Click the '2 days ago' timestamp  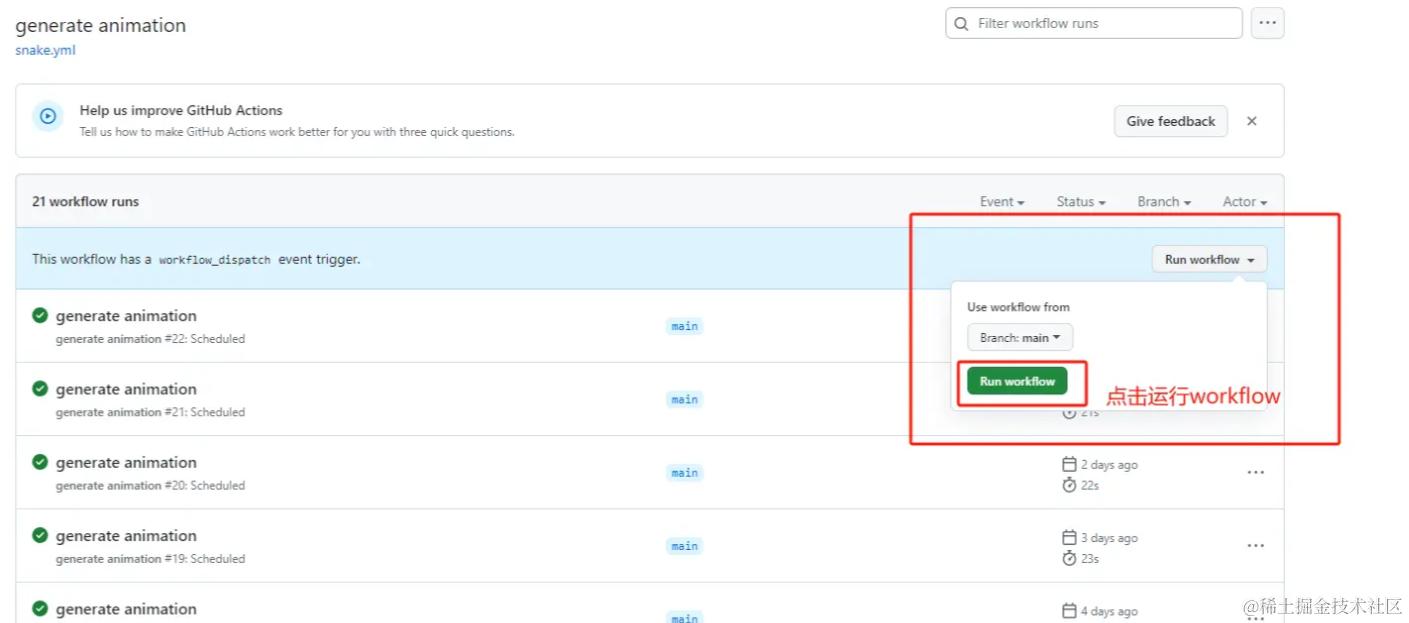pyautogui.click(x=1109, y=465)
